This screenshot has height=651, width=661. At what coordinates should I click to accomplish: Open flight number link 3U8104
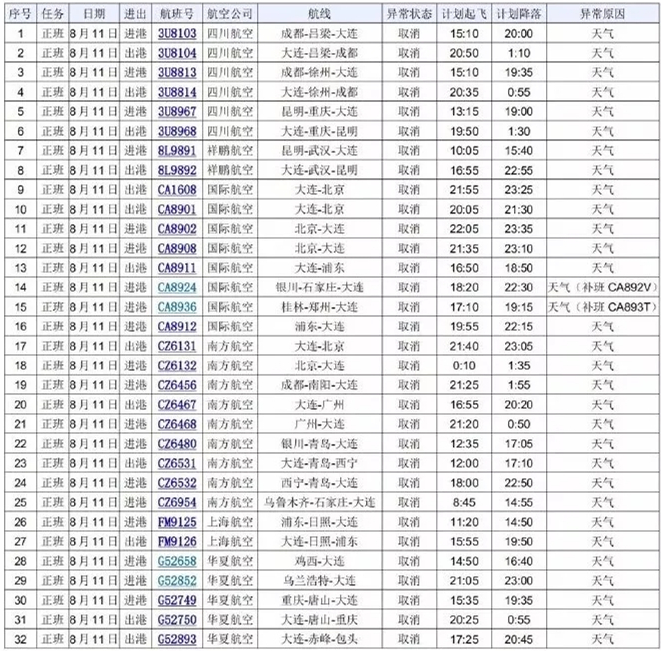[177, 53]
